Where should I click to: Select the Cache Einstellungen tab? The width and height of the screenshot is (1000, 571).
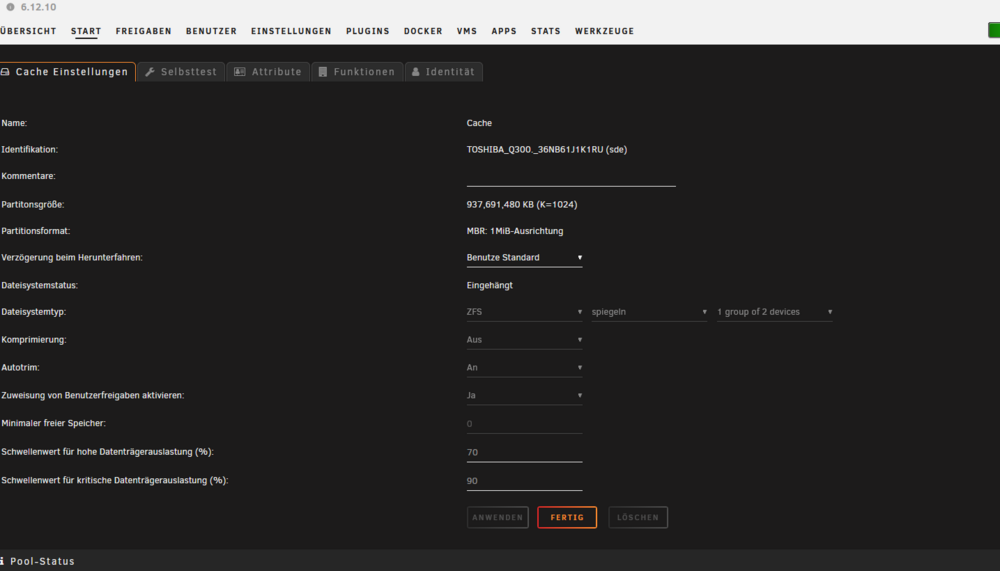coord(68,71)
